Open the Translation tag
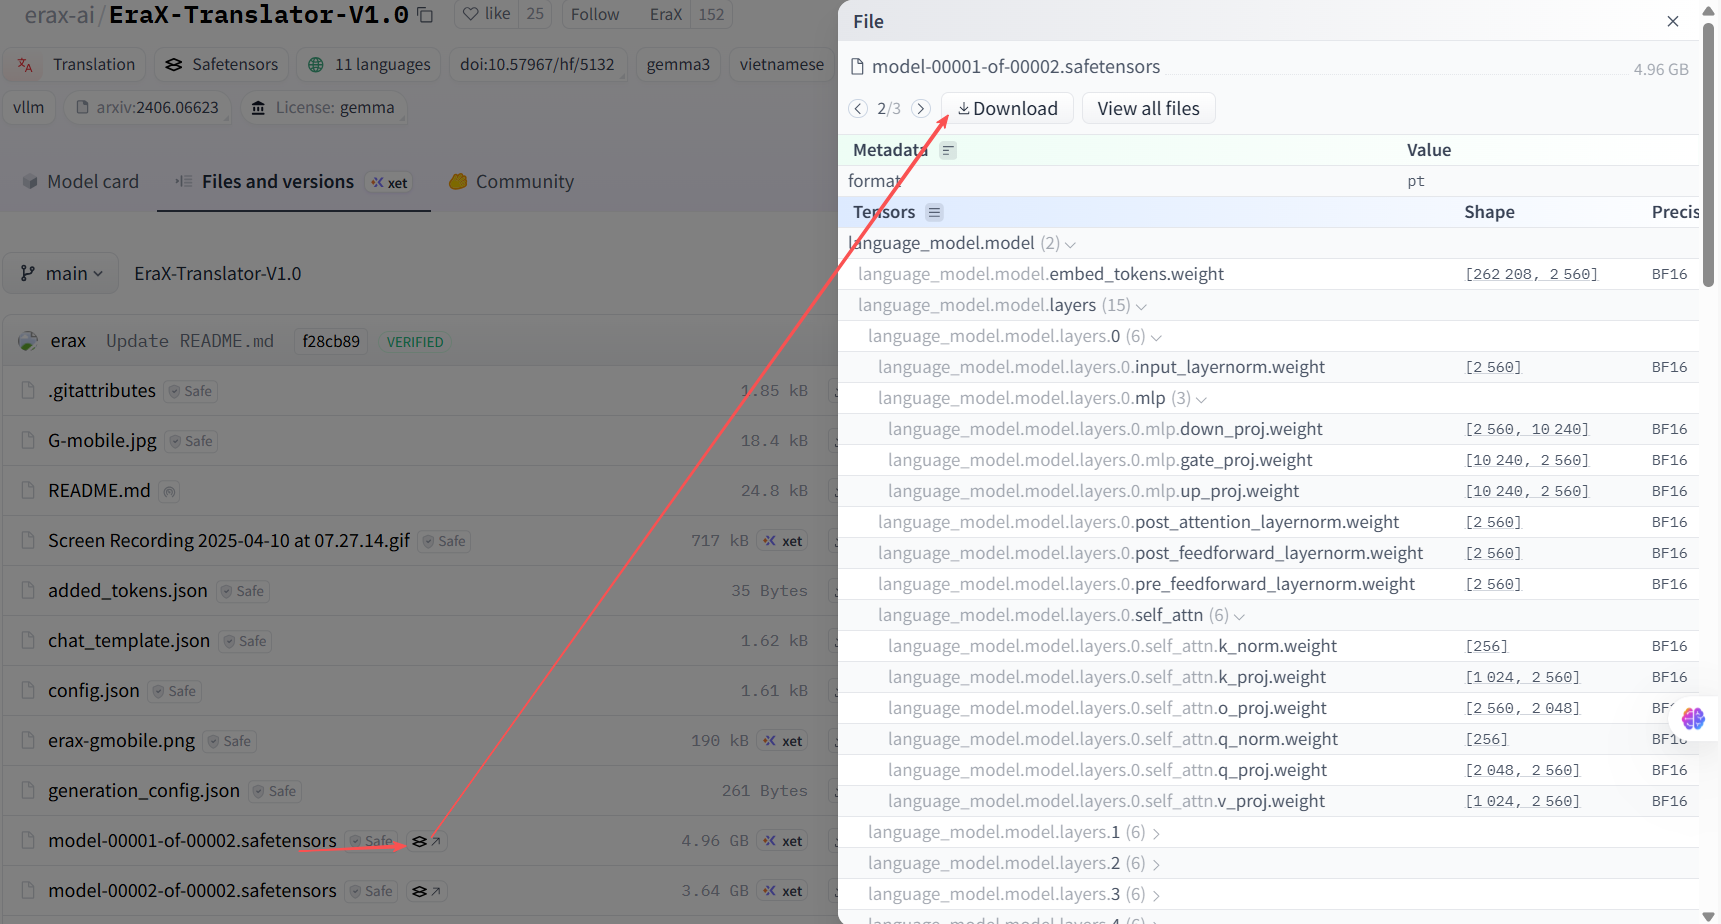 (76, 65)
